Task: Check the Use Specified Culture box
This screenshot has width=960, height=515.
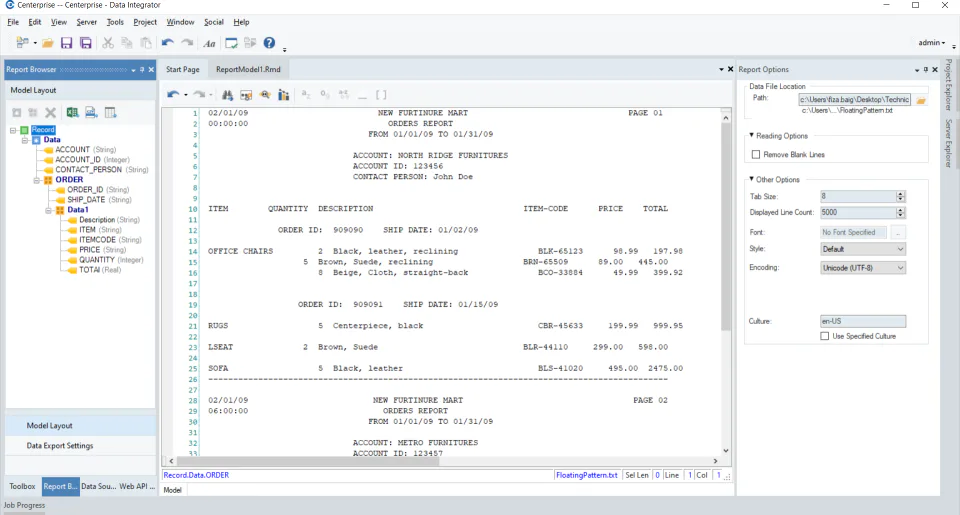Action: (x=825, y=336)
